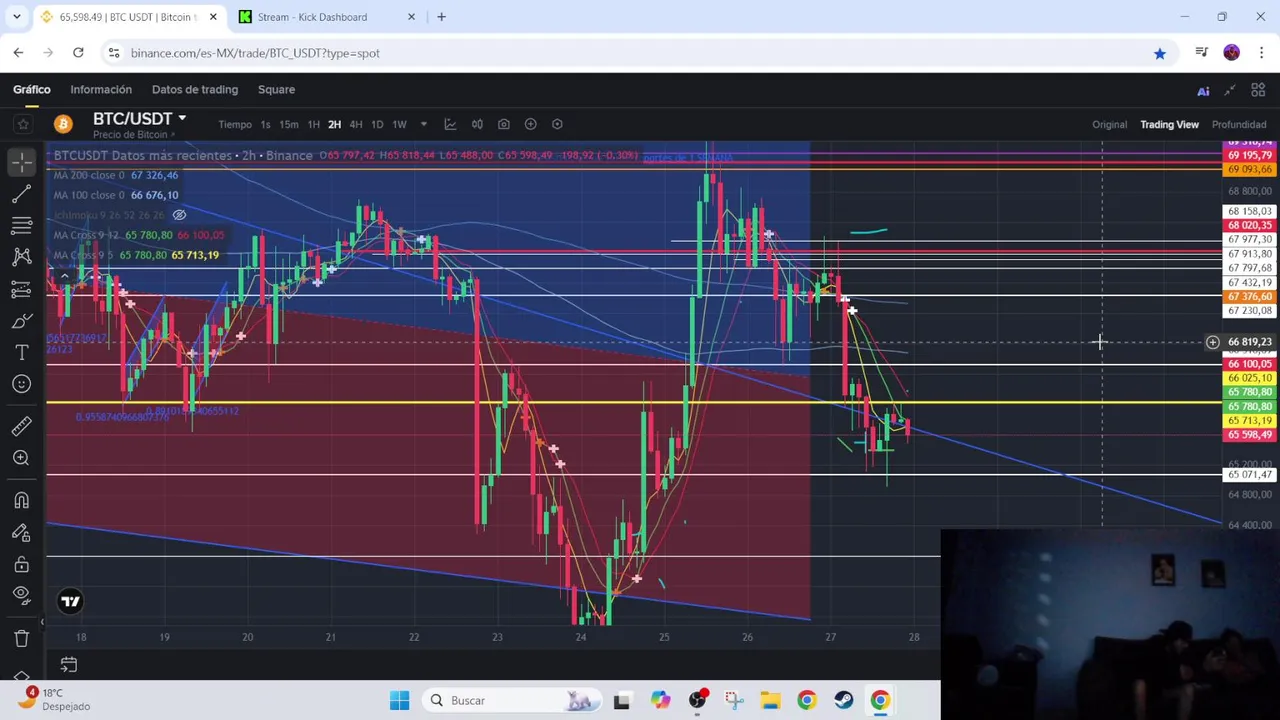1280x720 pixels.
Task: Select the brush drawing tool
Action: click(x=22, y=321)
